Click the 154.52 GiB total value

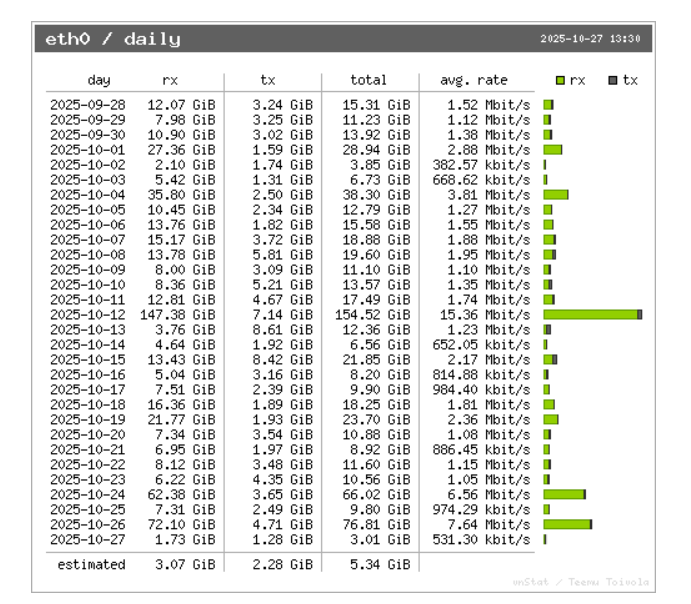(x=375, y=314)
